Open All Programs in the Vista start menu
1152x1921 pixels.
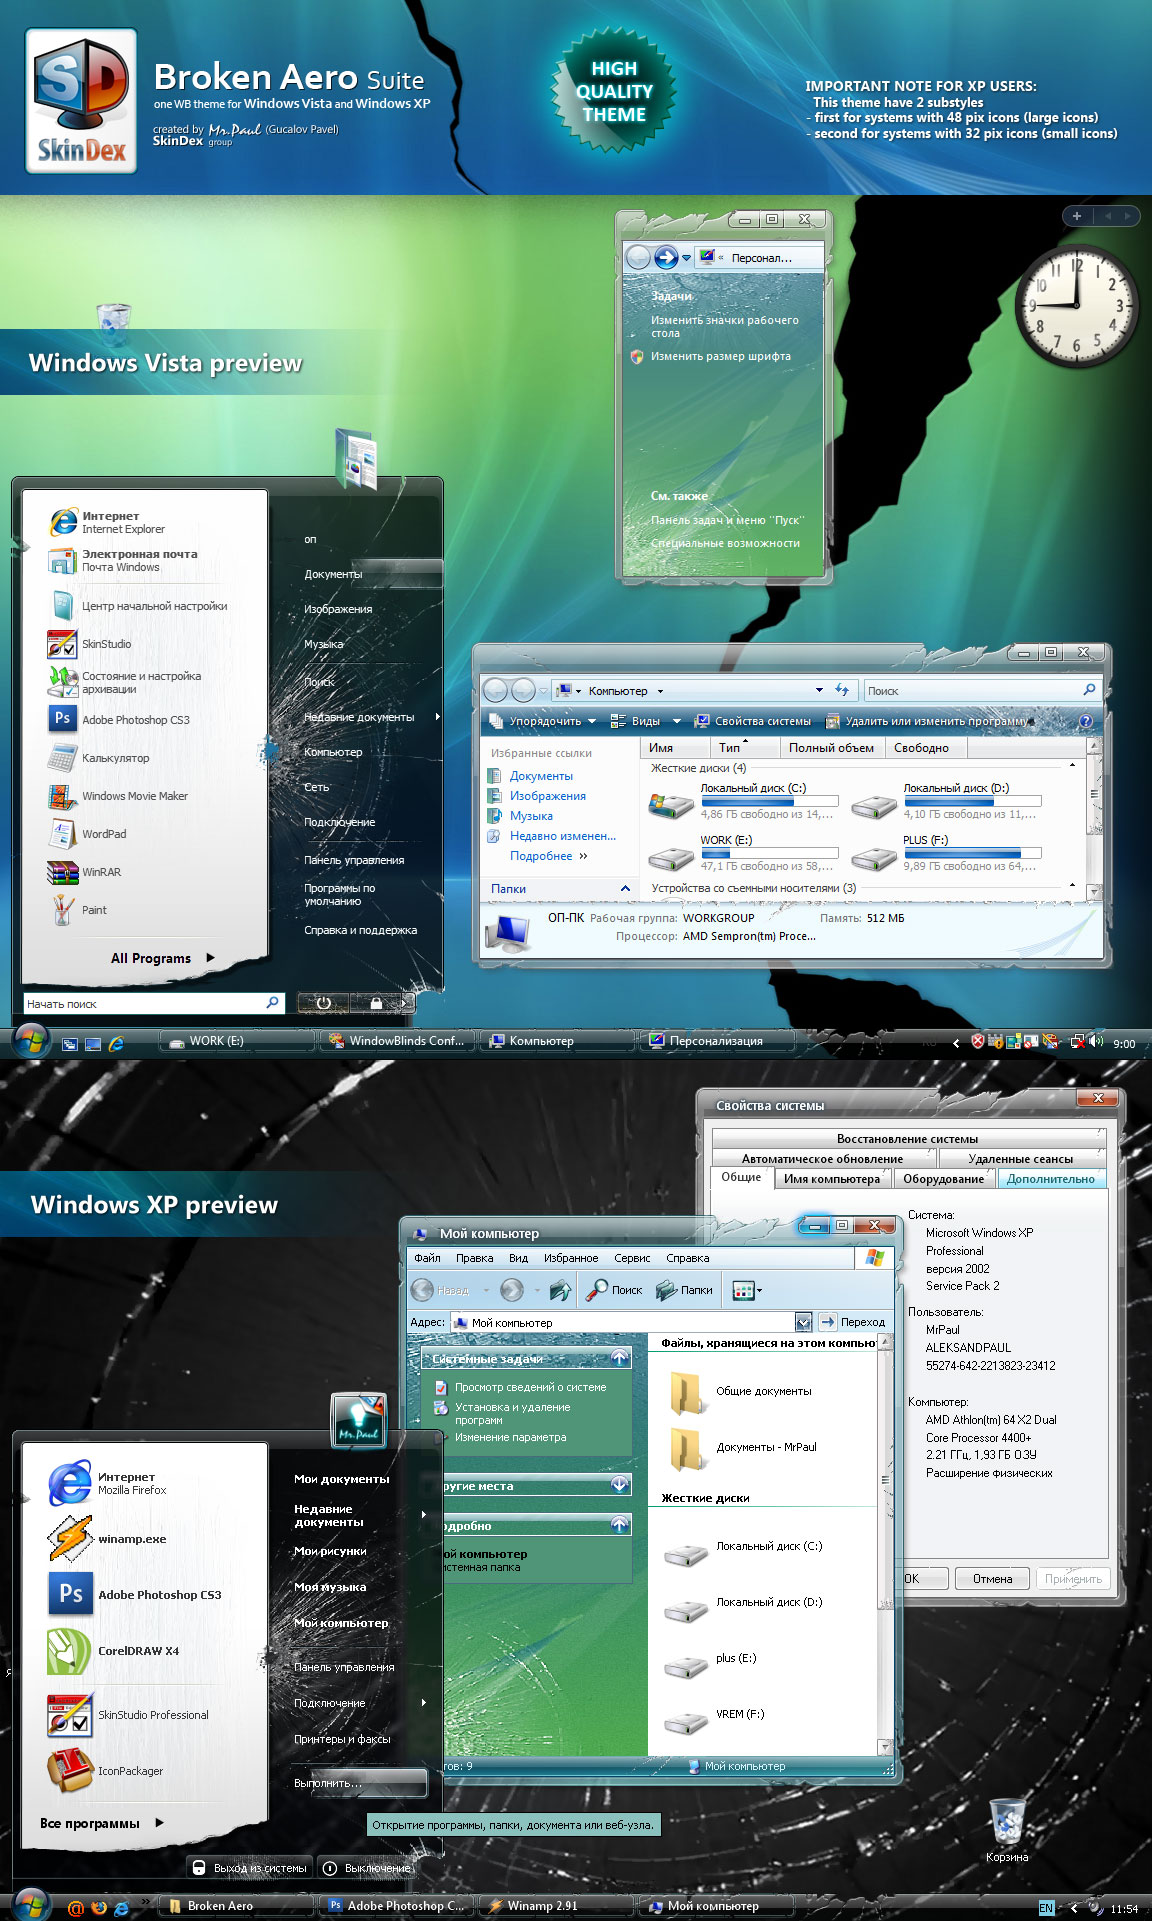163,958
